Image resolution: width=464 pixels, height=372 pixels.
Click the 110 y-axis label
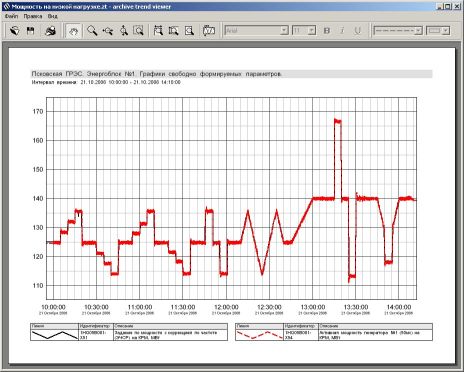tap(38, 286)
